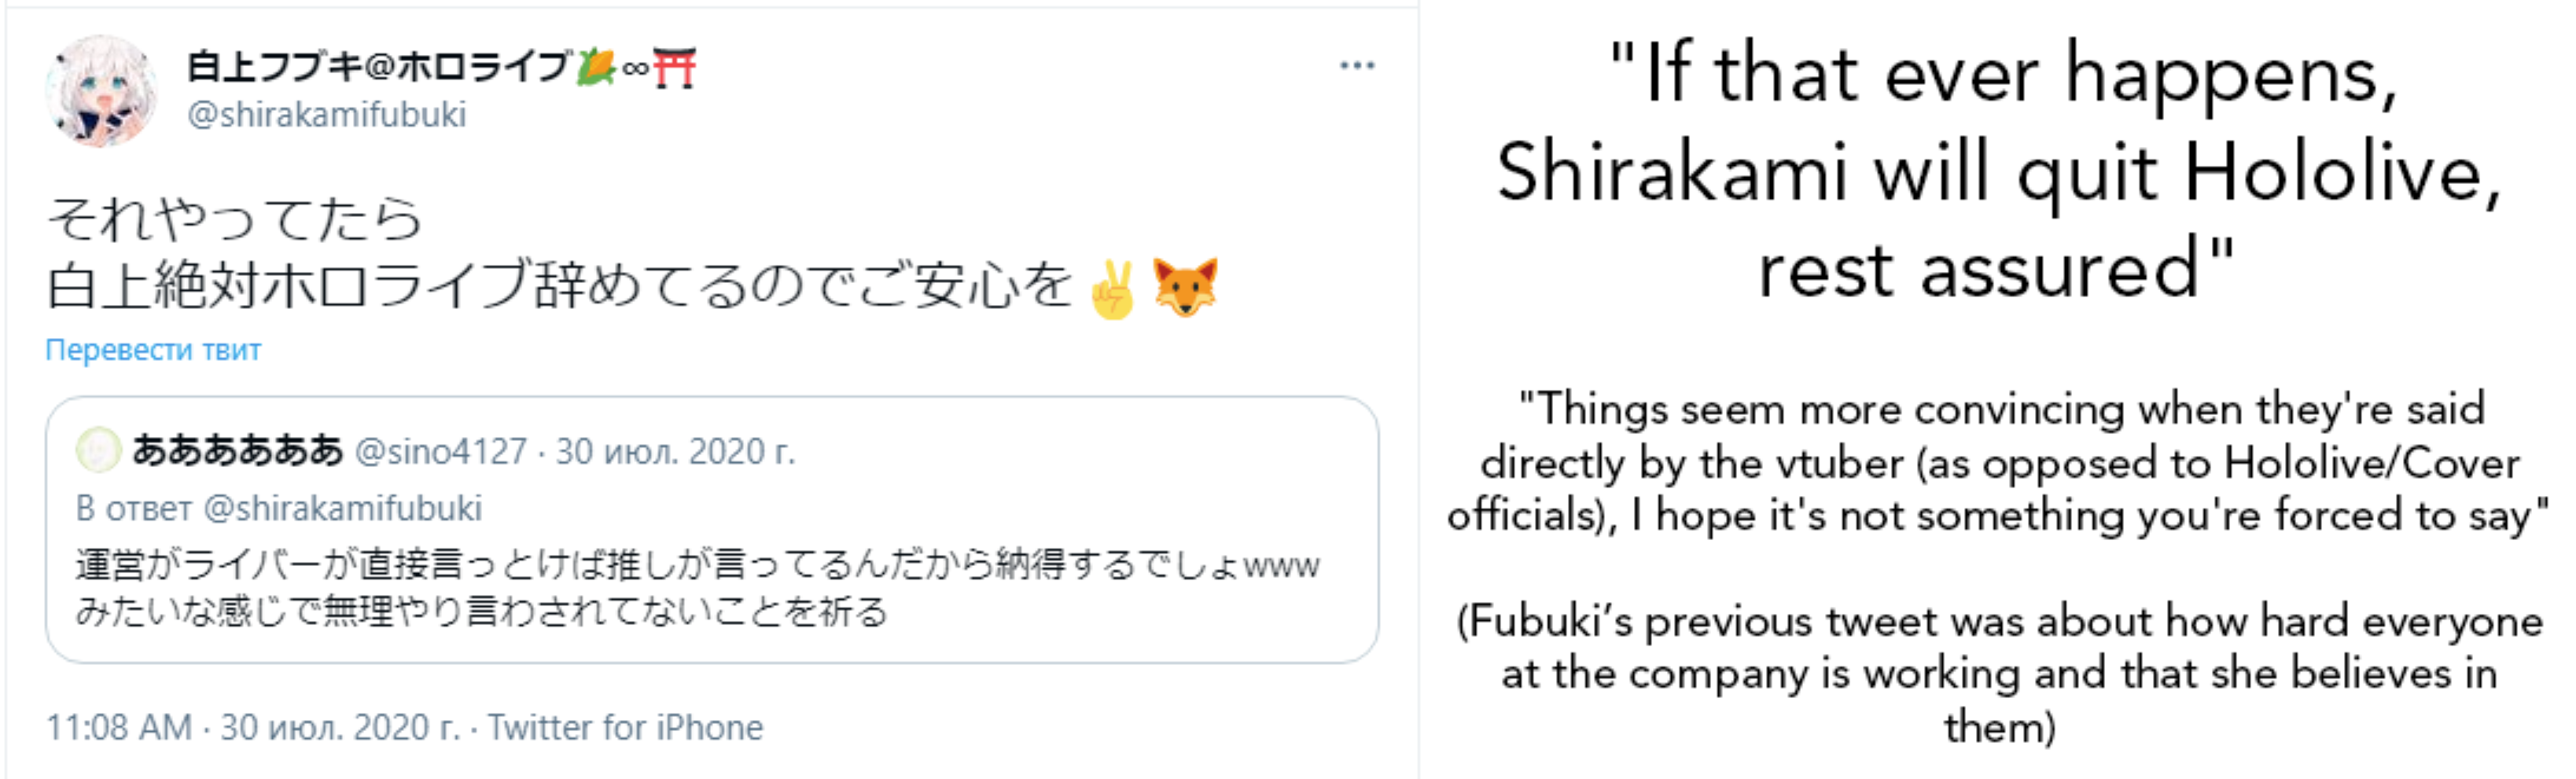Open the 白上フブキ@ホロライブ display name
2576x779 pixels.
coord(378,67)
